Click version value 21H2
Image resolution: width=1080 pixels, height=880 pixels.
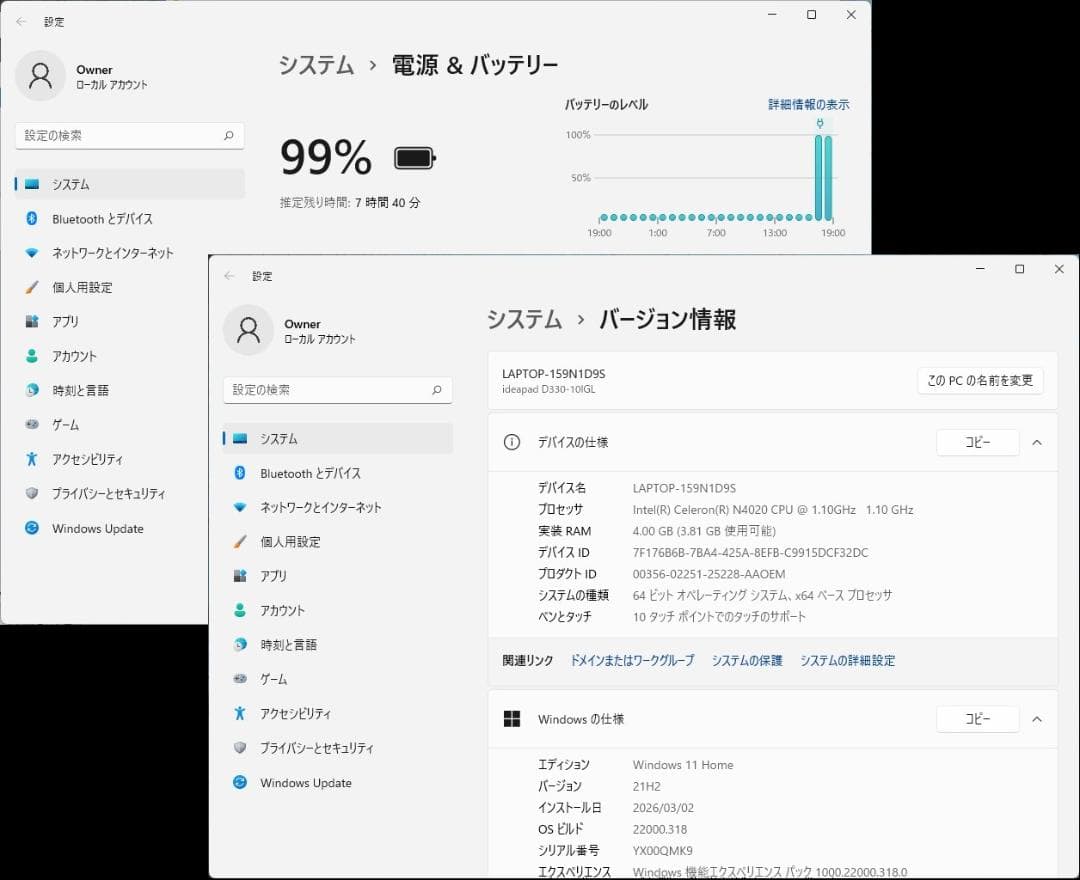646,786
